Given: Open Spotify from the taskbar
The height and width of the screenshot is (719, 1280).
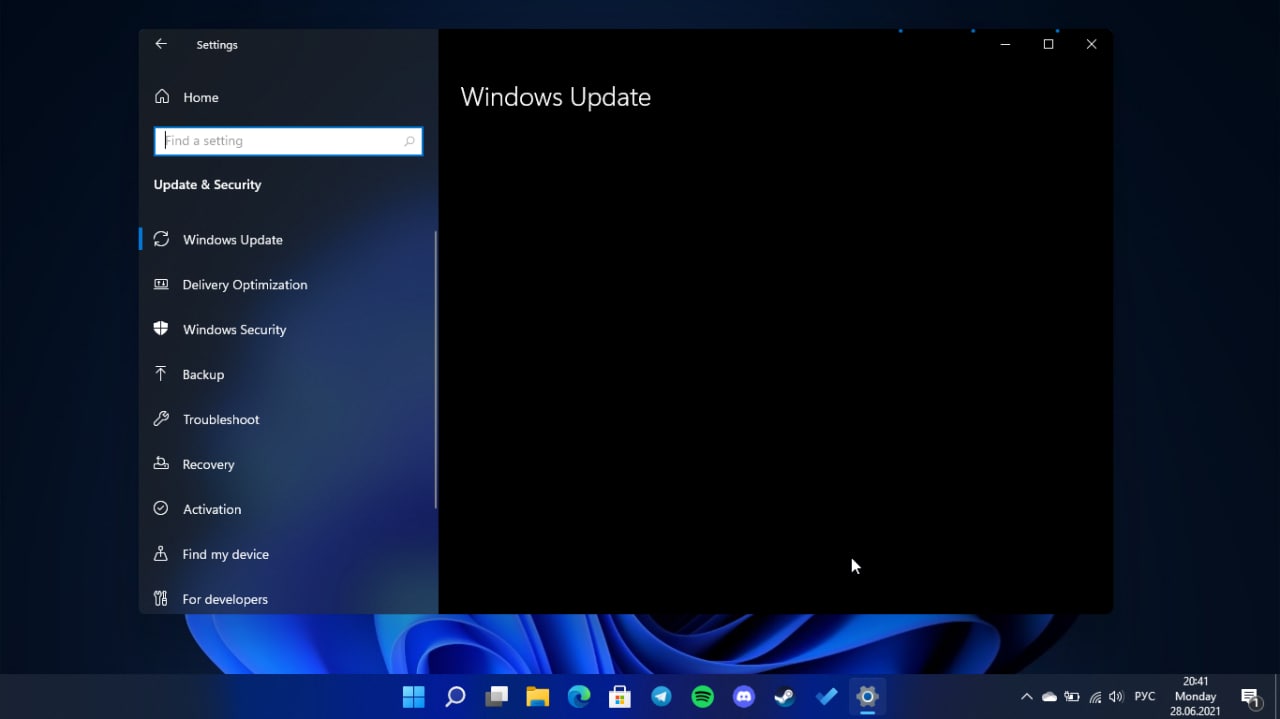Looking at the screenshot, I should [703, 697].
